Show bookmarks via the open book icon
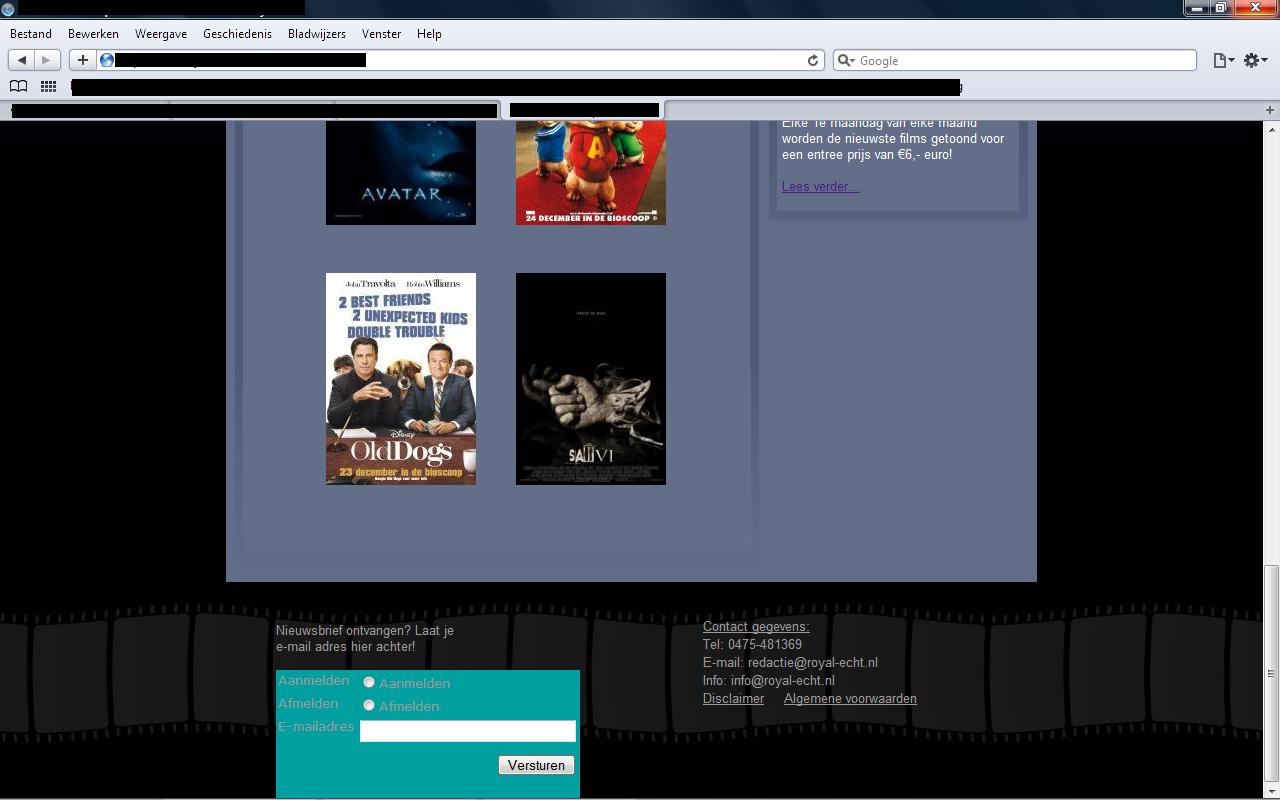The image size is (1280, 800). [18, 86]
